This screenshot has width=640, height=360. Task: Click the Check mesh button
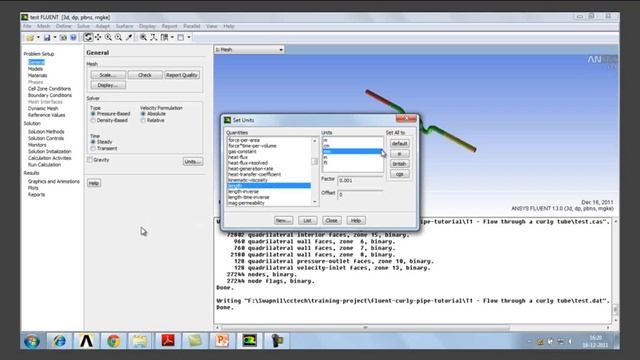tap(144, 75)
